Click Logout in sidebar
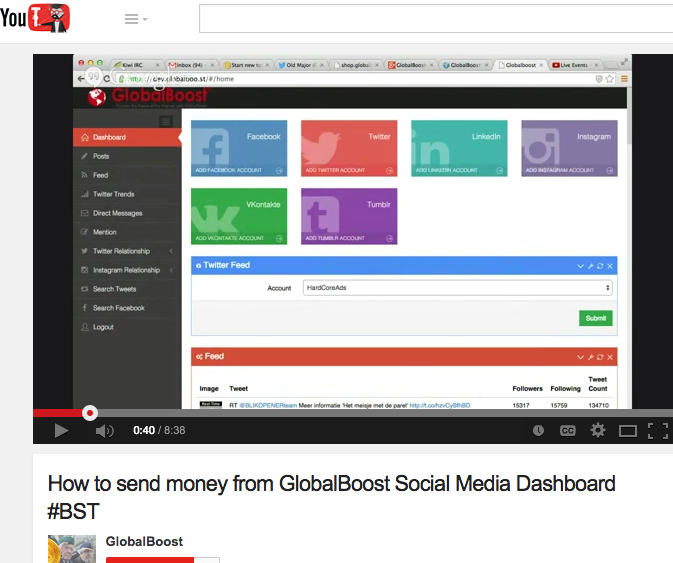Image resolution: width=673 pixels, height=563 pixels. (127, 327)
